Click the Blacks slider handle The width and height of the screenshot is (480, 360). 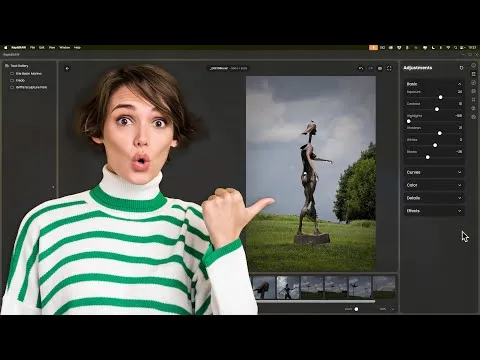428,157
